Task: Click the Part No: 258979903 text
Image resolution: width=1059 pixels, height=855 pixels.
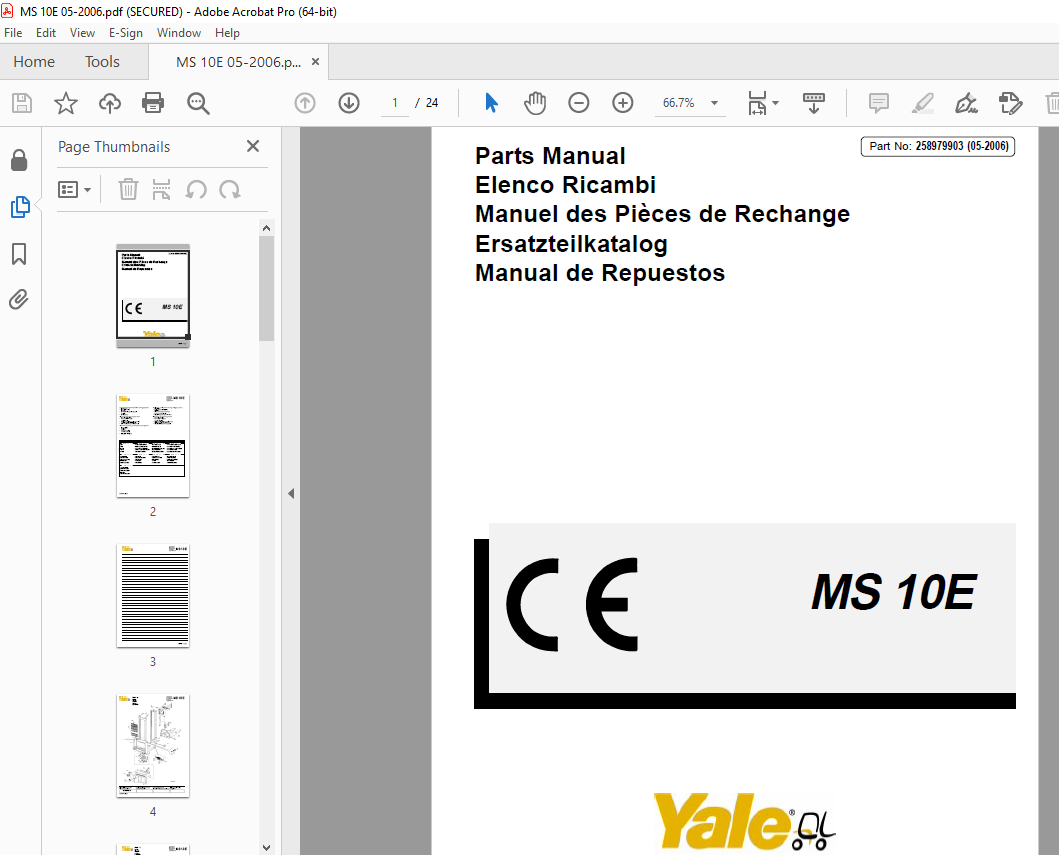Action: pos(938,146)
